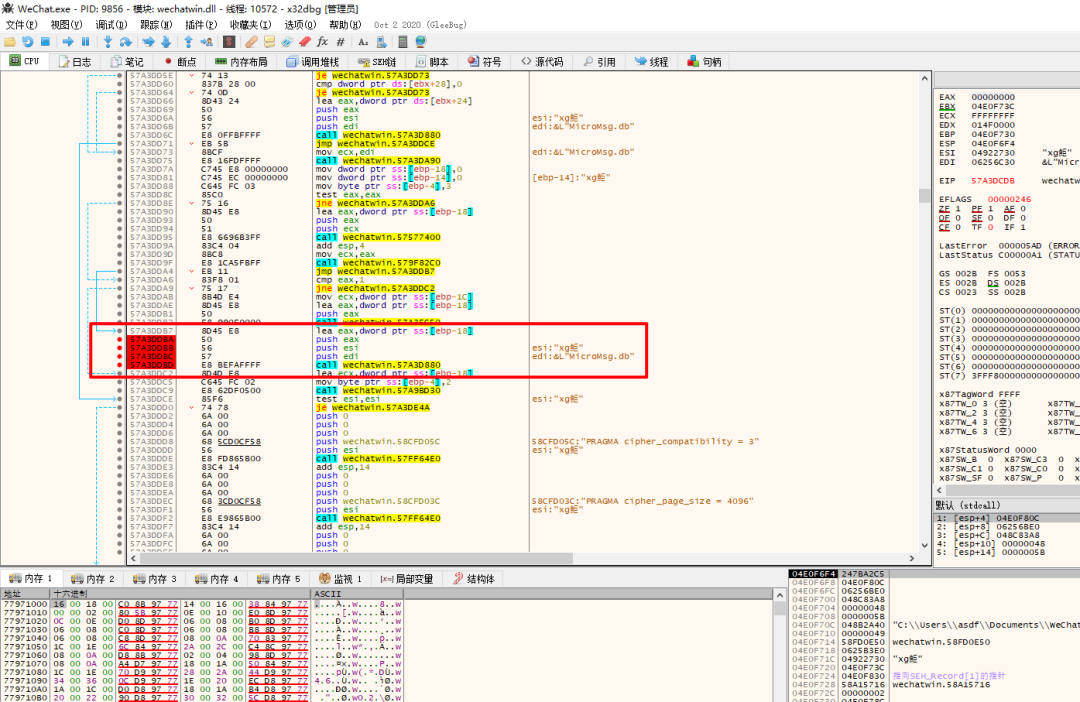
Task: Run to user code icon
Action: (x=206, y=42)
